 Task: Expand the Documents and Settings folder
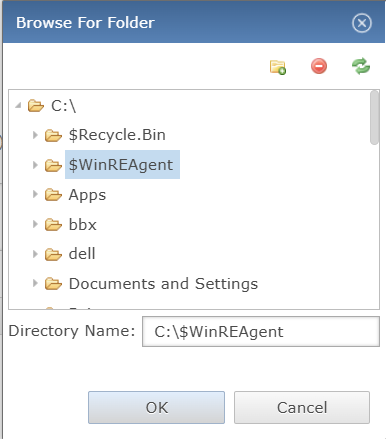click(x=35, y=283)
